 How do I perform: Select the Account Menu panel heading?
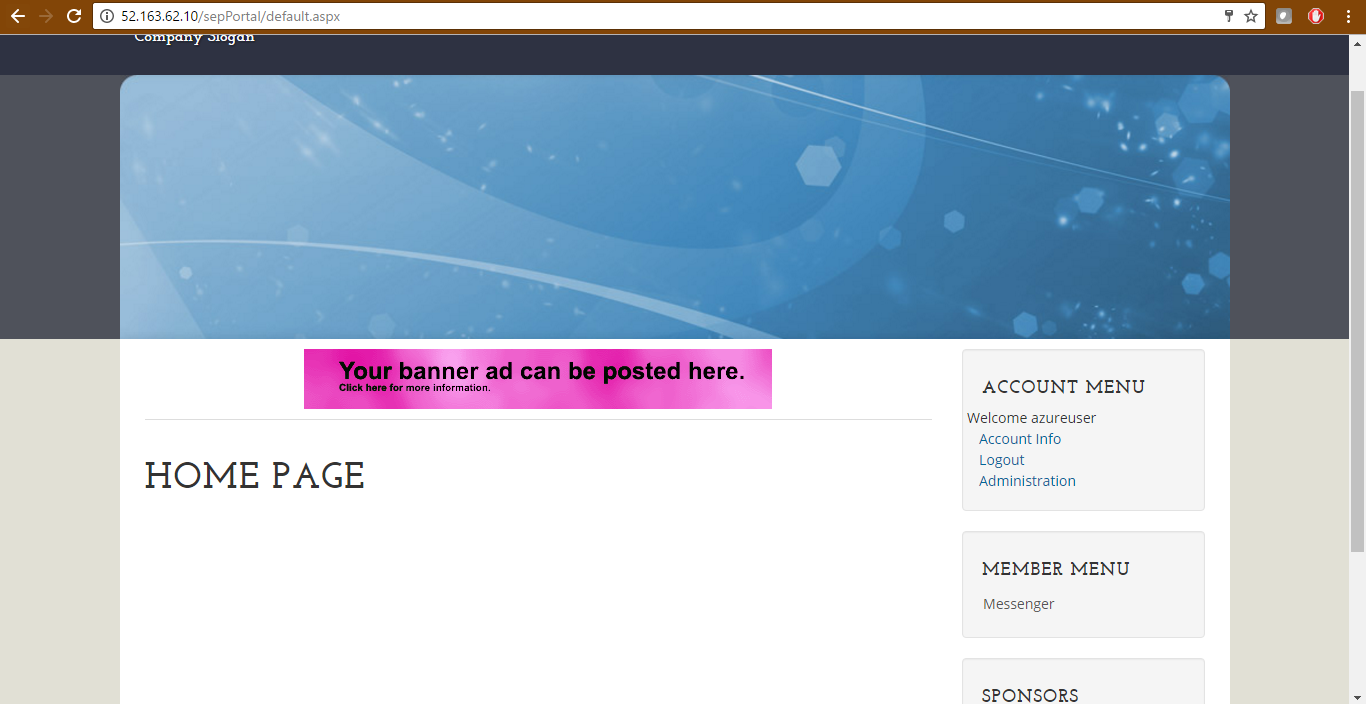(x=1063, y=388)
